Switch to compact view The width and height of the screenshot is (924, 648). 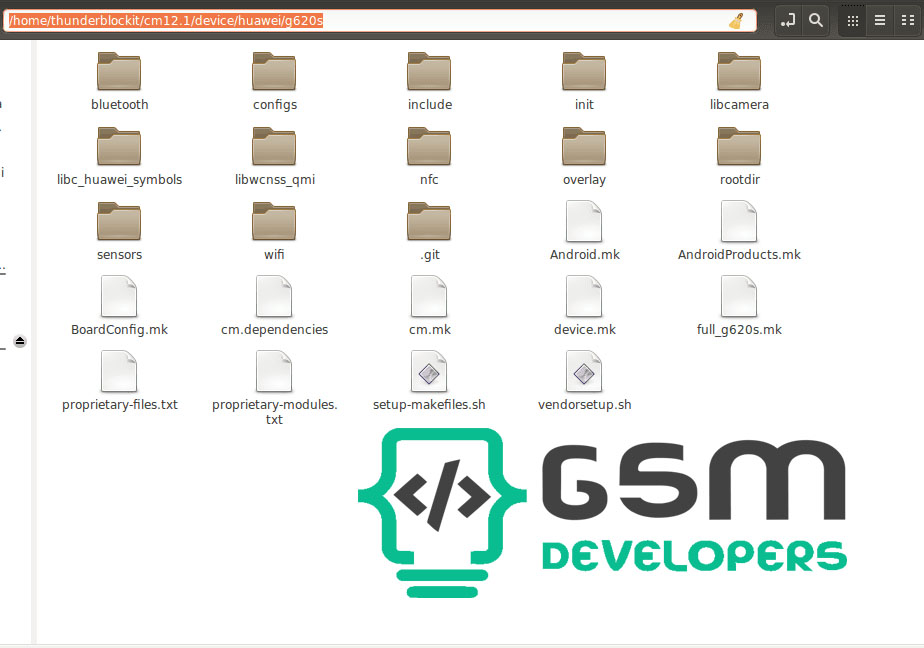(x=908, y=21)
